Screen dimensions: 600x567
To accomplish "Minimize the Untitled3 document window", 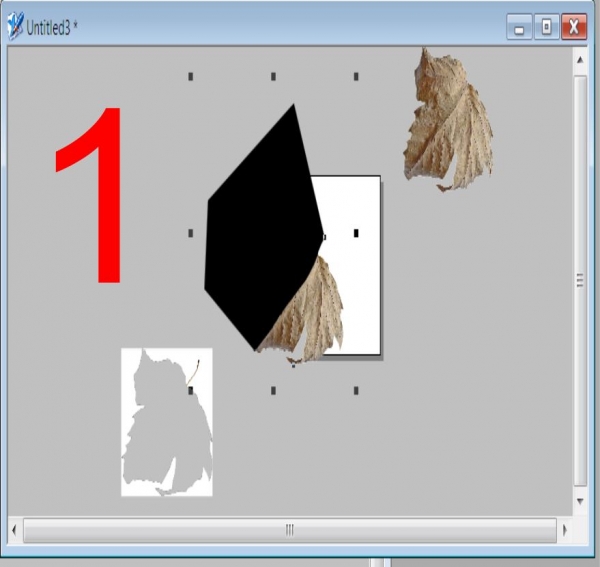I will click(x=519, y=27).
